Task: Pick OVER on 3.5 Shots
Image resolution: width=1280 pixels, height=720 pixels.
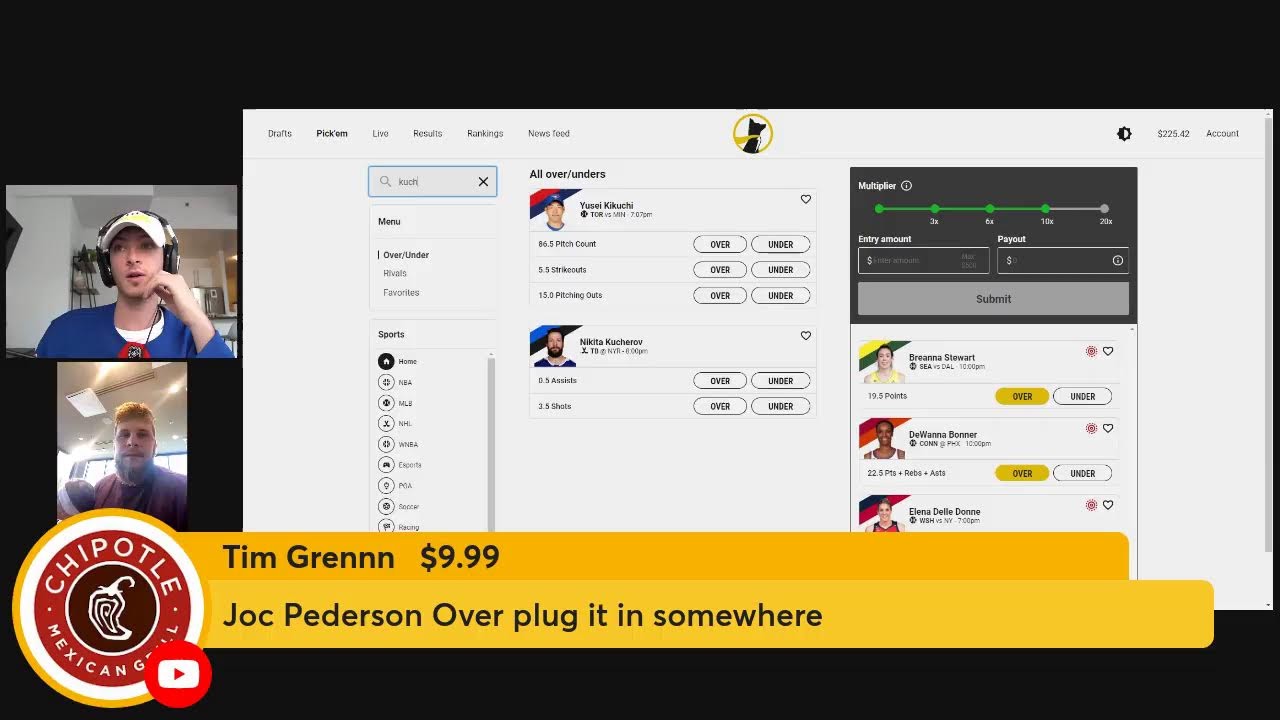Action: click(x=720, y=406)
